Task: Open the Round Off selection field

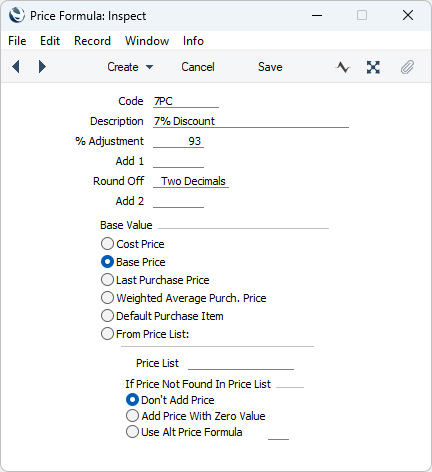Action: (191, 181)
